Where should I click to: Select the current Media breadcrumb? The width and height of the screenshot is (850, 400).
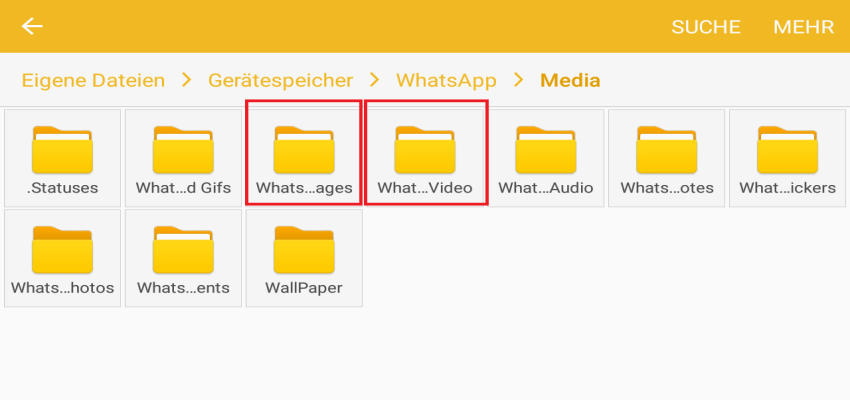570,80
